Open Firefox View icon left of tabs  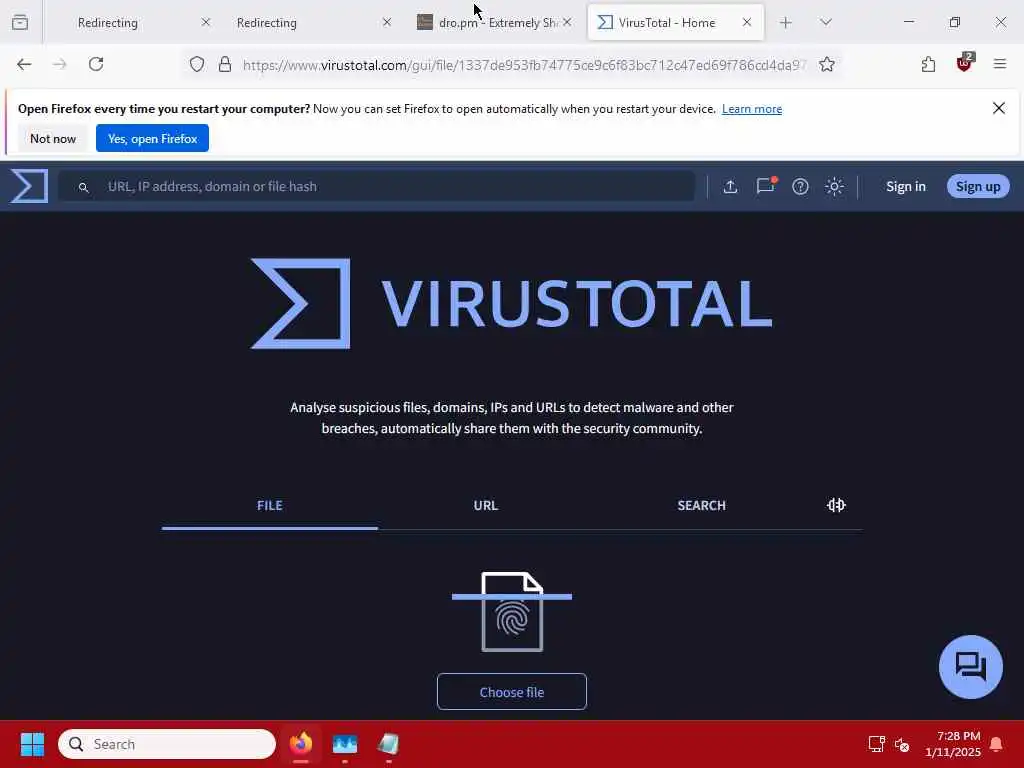20,22
